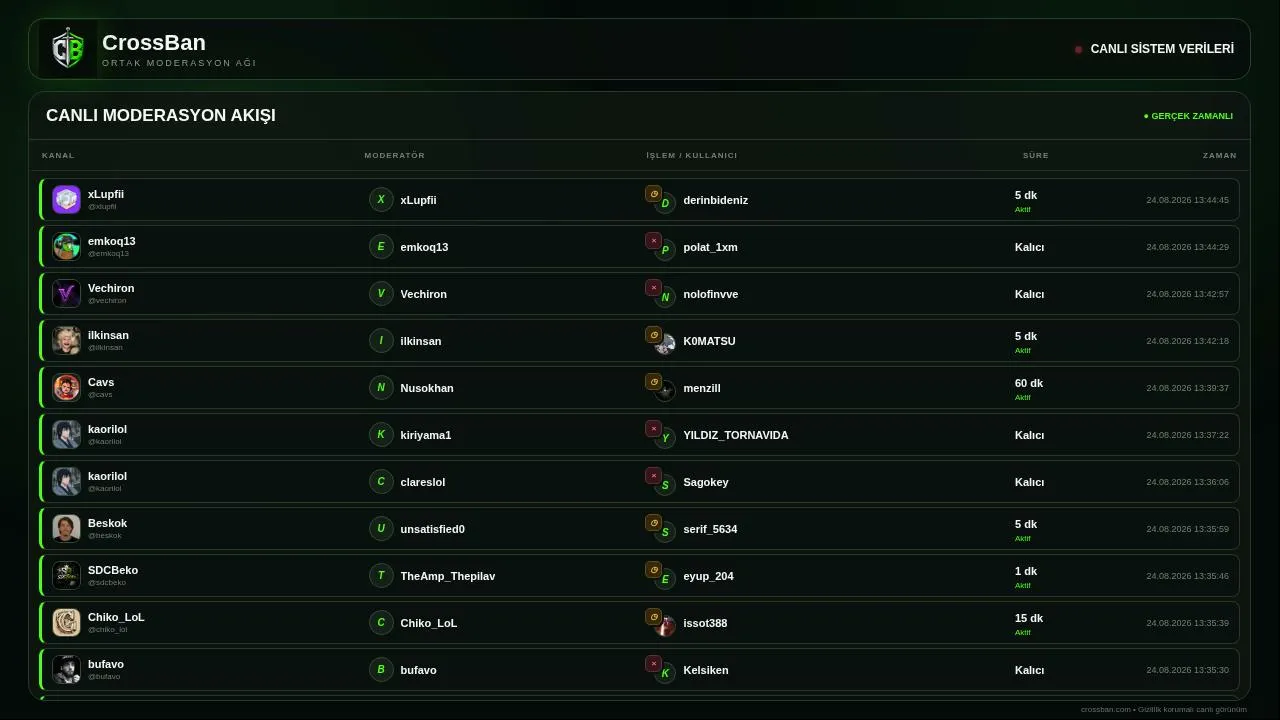Click moderator badge N for Nusokhan
This screenshot has height=720, width=1280.
tap(381, 388)
